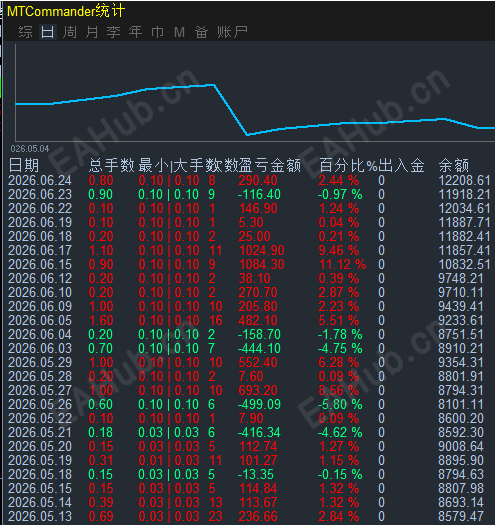Select the 年 yearly tab

pos(135,32)
